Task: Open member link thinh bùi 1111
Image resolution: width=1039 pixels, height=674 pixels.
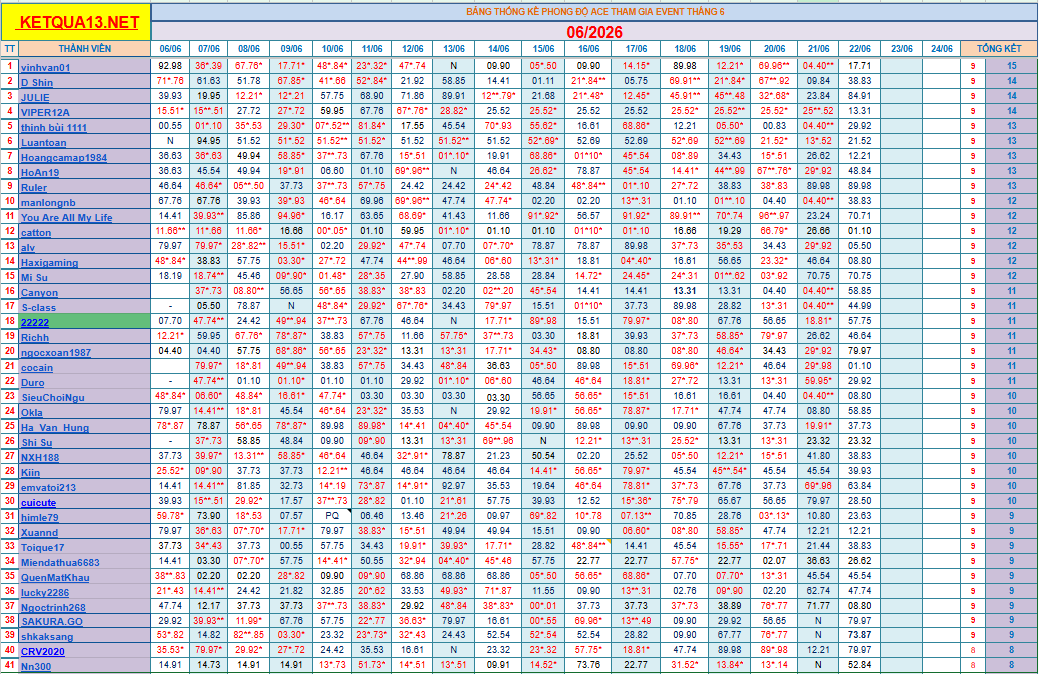Action: (x=54, y=128)
